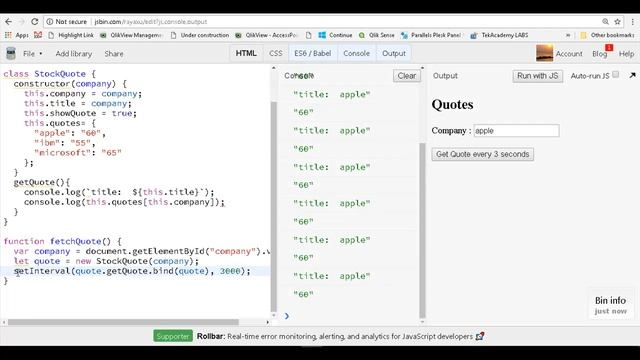Click Get Quote every 3 seconds button

tap(482, 154)
